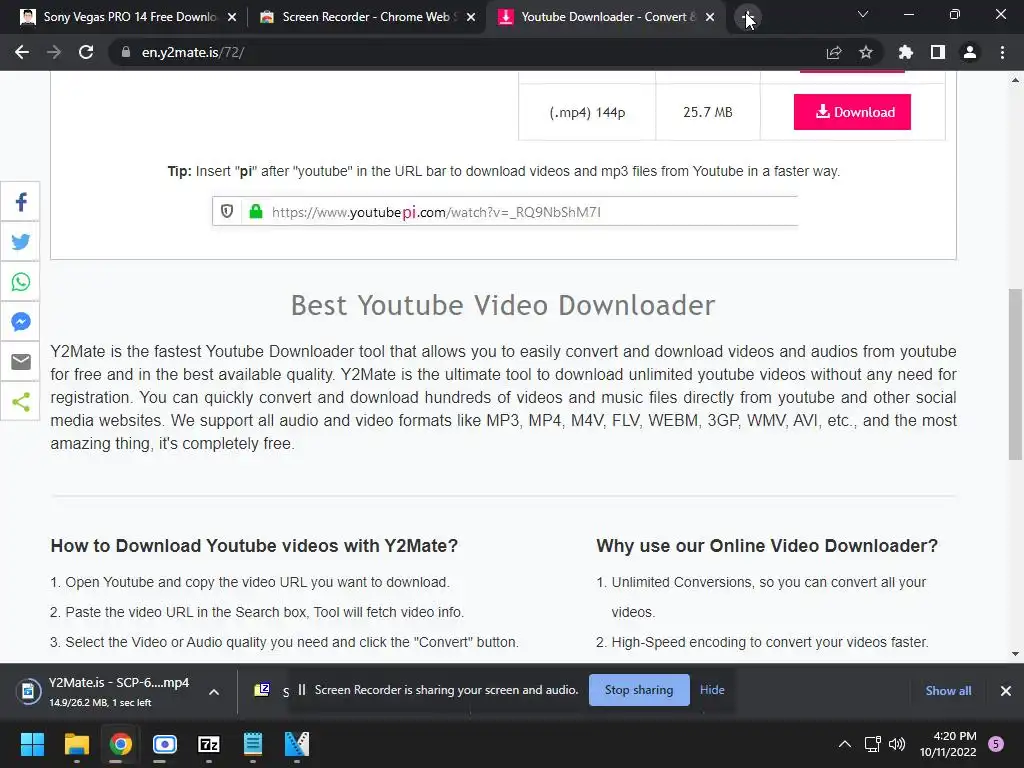Viewport: 1024px width, 768px height.
Task: Open Vegas-style editor icon in taskbar
Action: [x=297, y=744]
